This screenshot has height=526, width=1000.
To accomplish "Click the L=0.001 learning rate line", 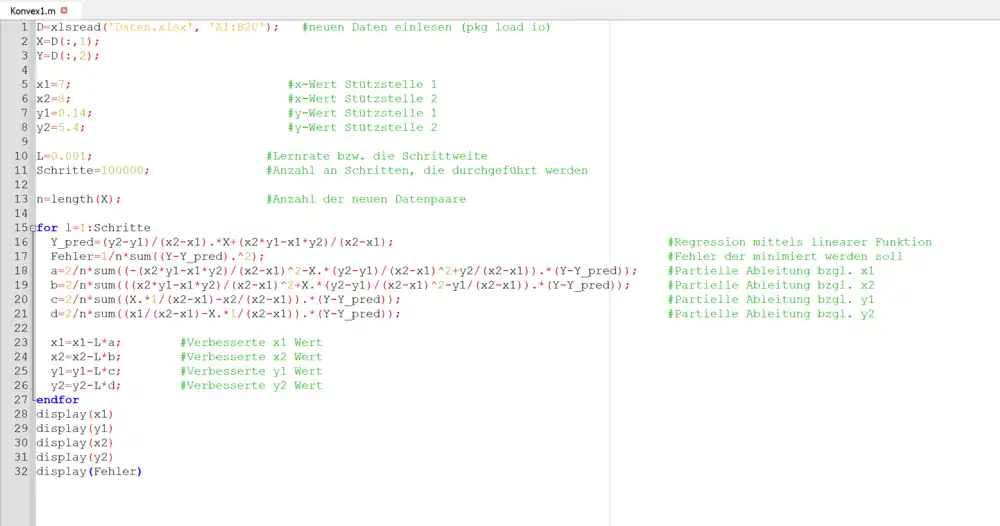I will click(x=64, y=156).
